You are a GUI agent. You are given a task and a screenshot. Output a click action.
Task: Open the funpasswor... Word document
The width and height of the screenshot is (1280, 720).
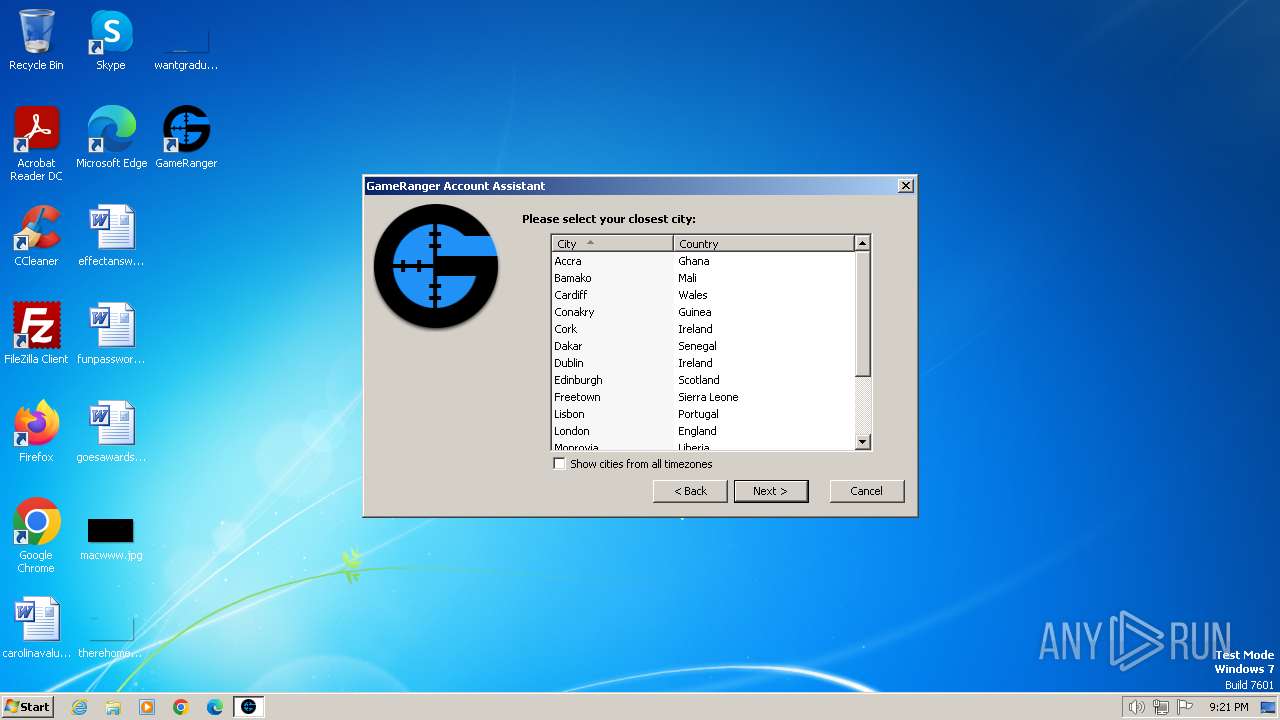point(111,334)
